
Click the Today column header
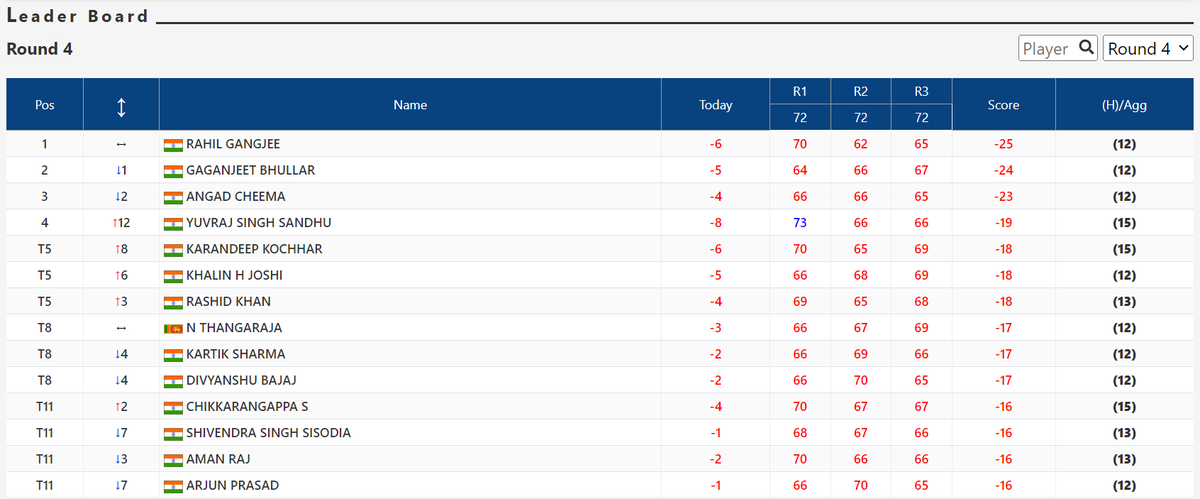716,105
